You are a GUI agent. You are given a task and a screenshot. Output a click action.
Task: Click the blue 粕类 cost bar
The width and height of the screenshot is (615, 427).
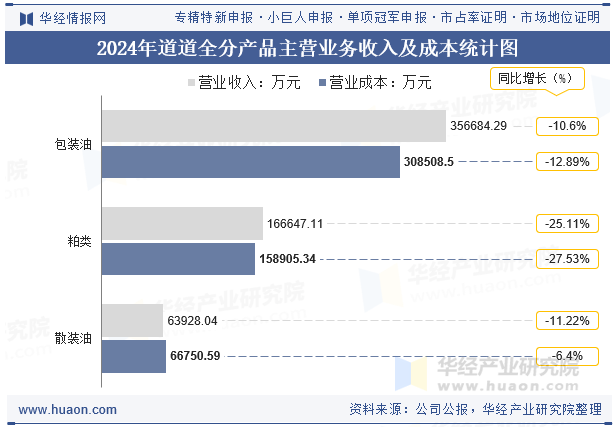click(178, 259)
